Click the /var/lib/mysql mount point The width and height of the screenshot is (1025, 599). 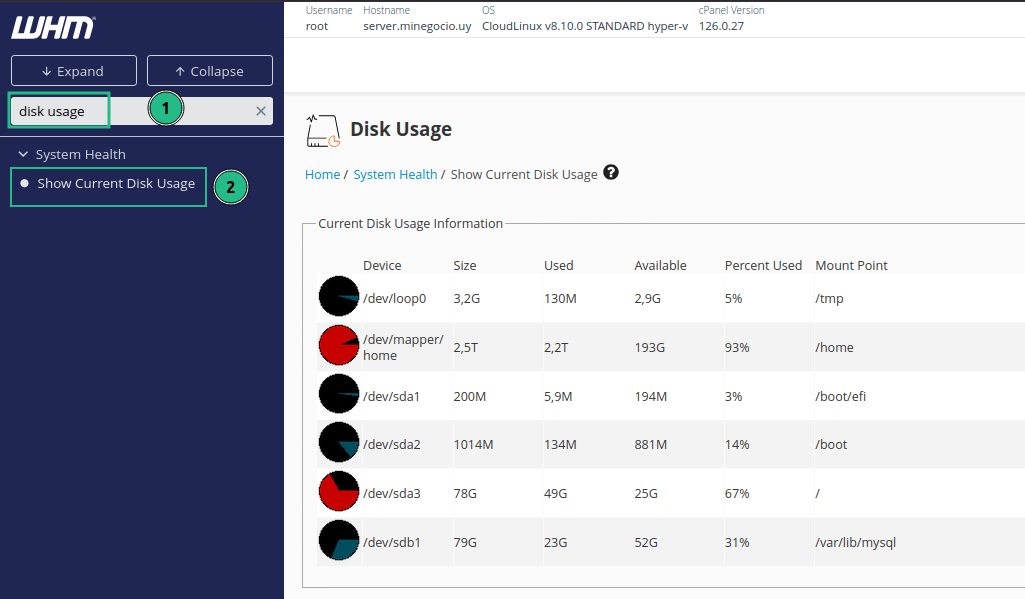[856, 543]
